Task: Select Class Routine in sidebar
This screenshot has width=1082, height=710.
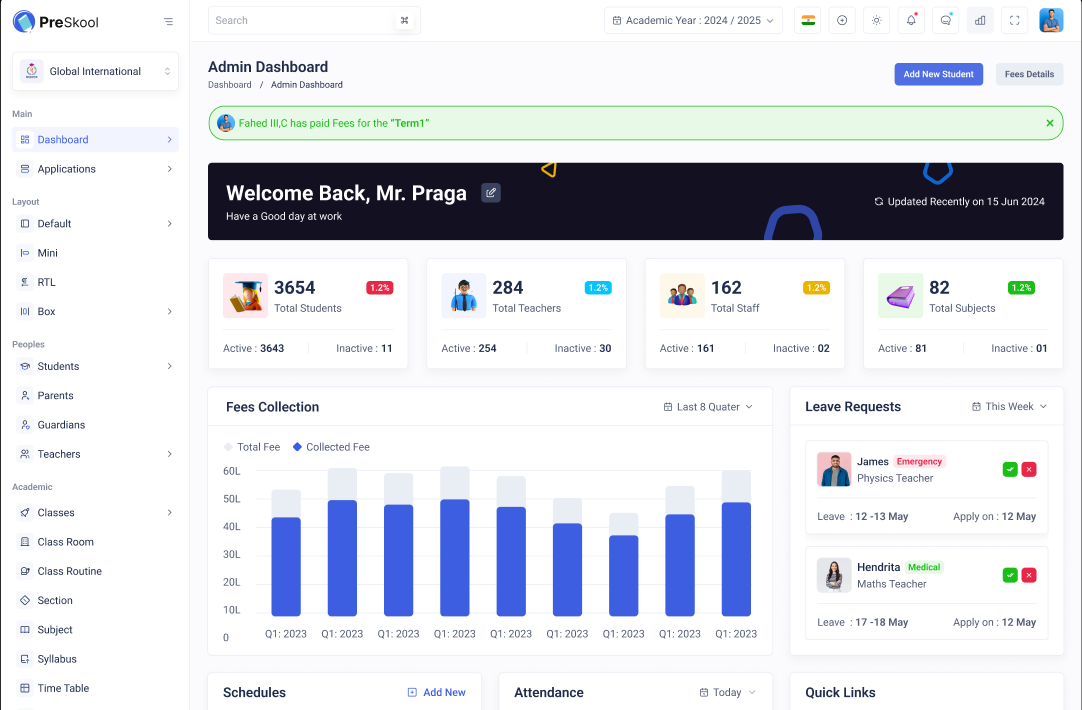Action: tap(69, 571)
